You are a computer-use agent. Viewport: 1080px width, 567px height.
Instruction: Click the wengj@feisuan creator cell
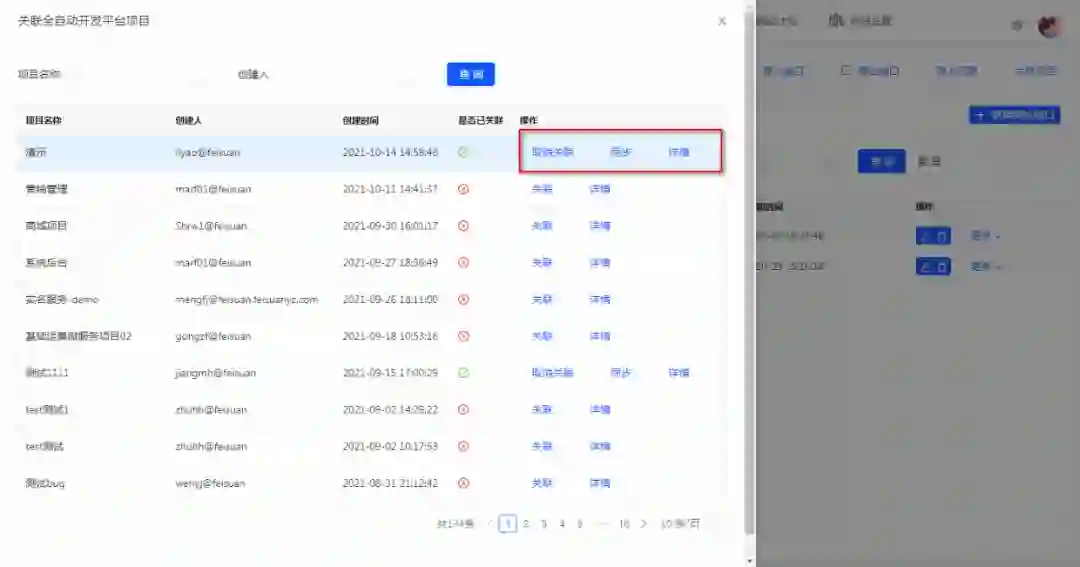210,483
